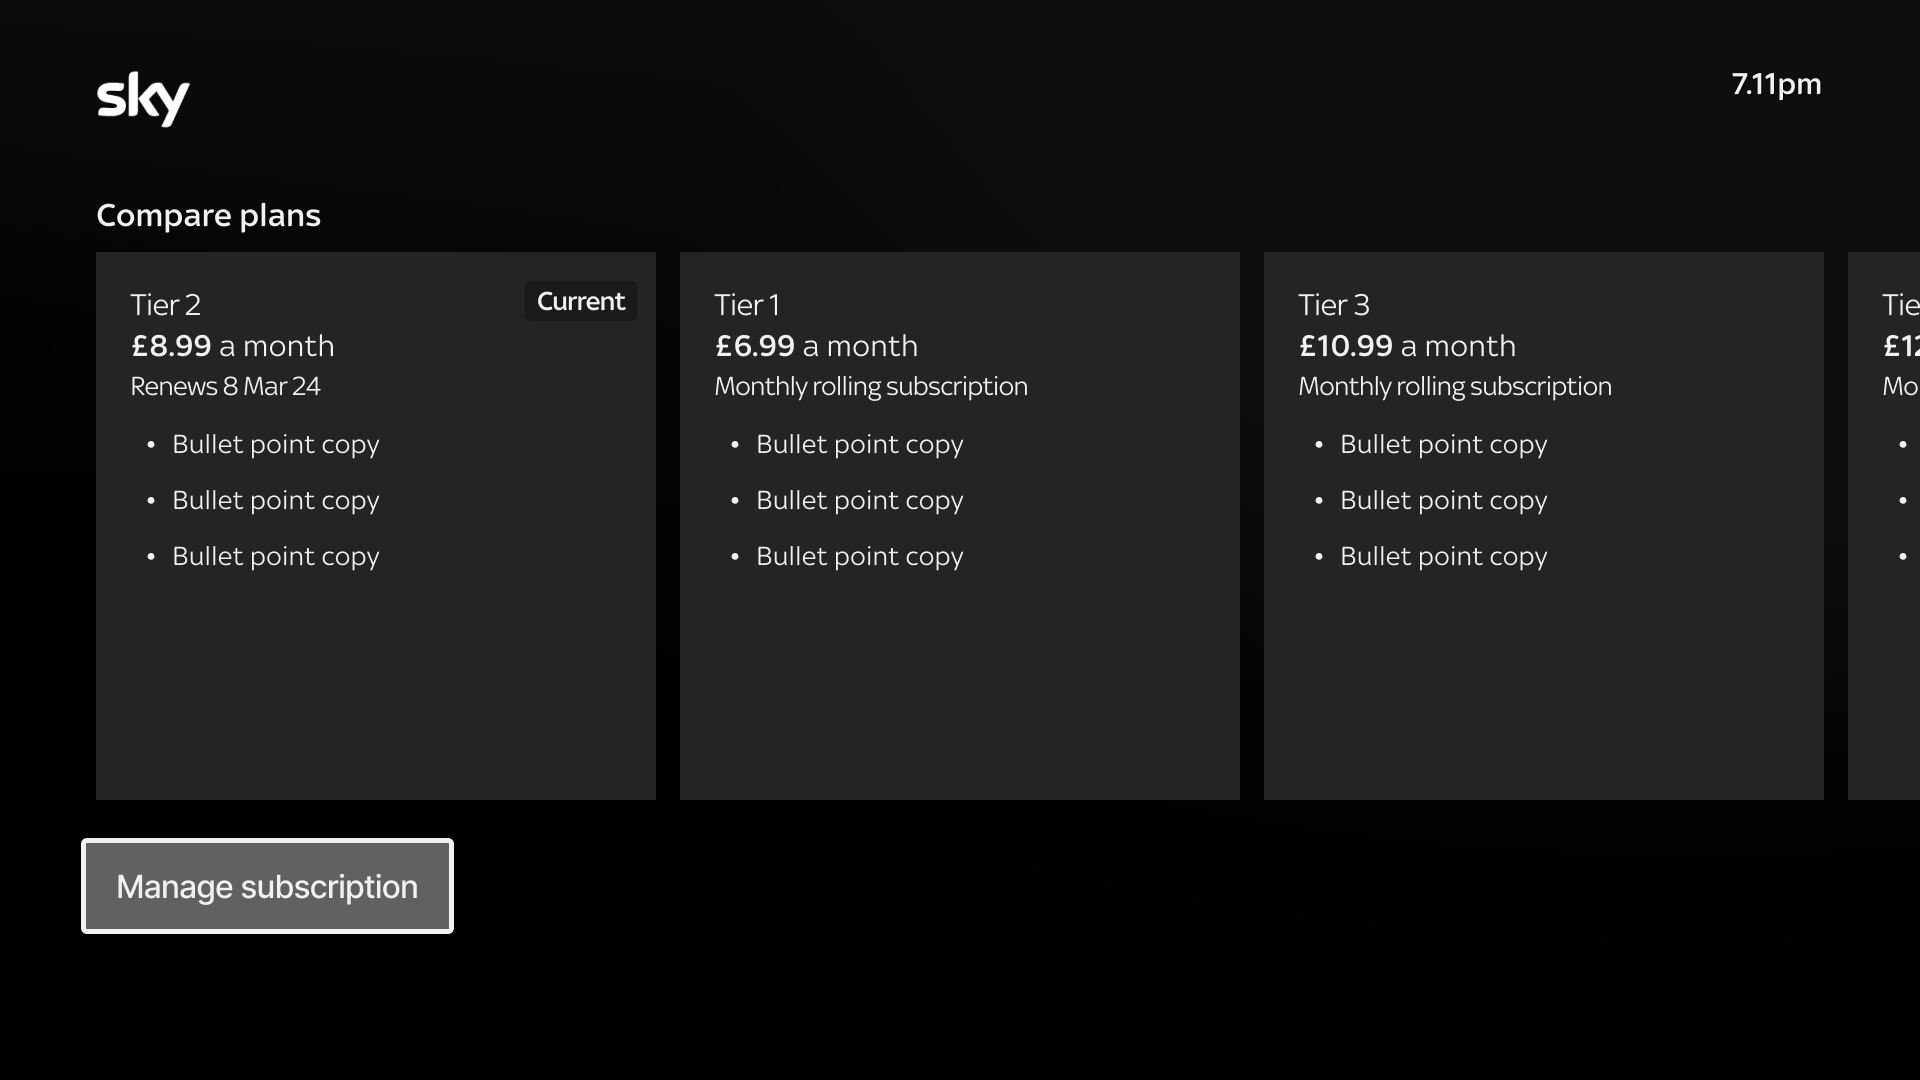1920x1080 pixels.
Task: Select the Tier 1 plan card
Action: point(959,660)
